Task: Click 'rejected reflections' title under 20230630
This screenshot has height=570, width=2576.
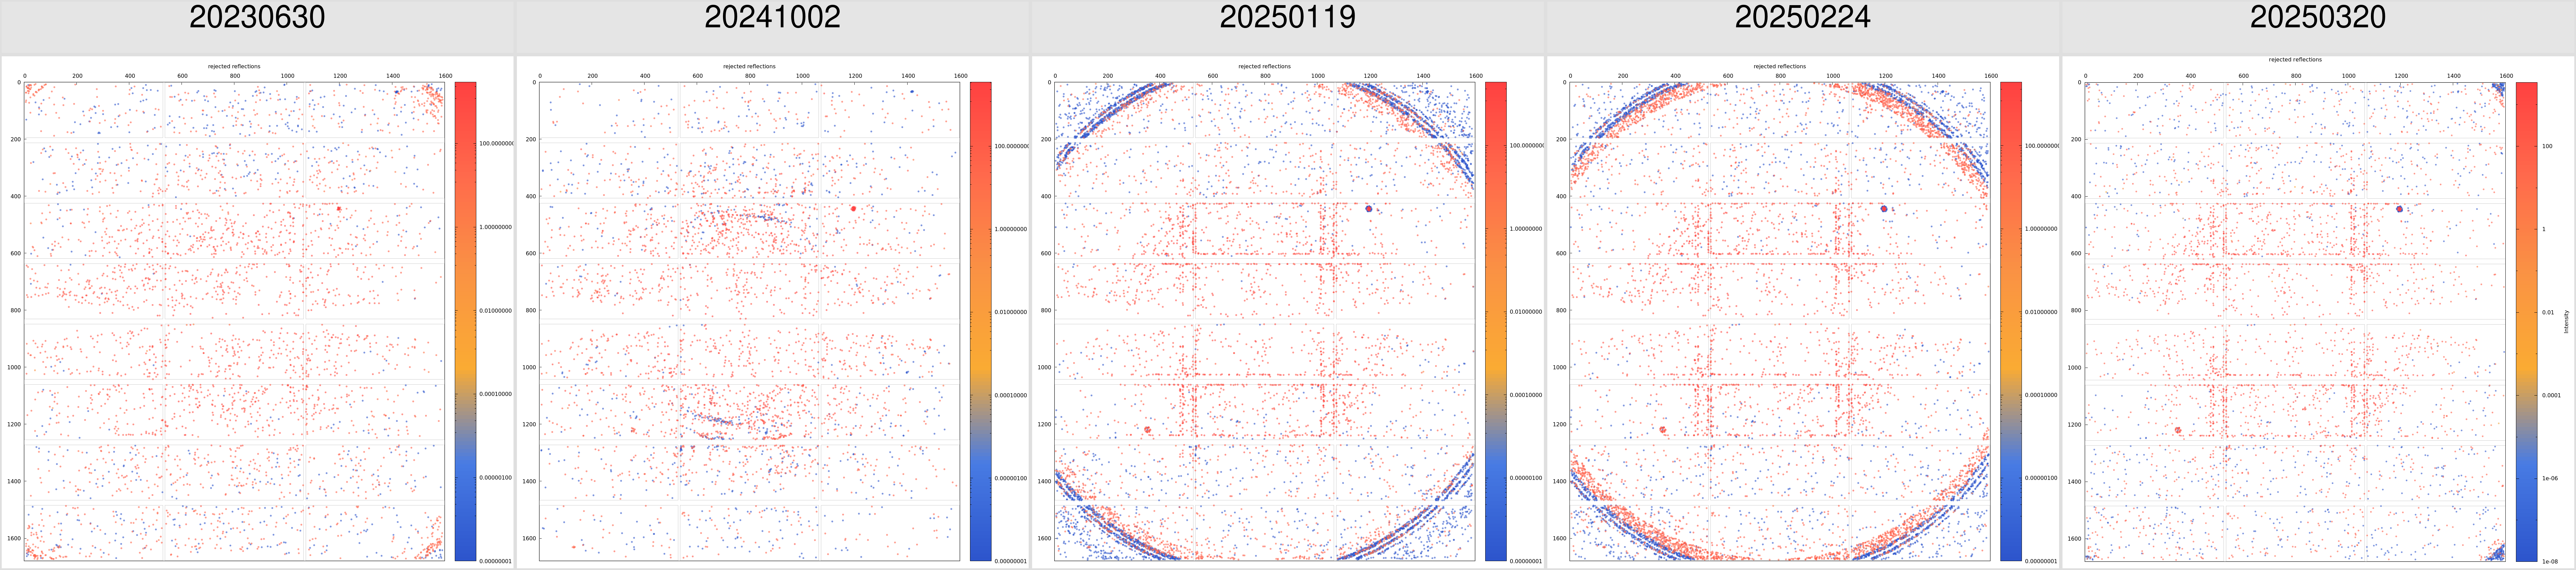Action: point(234,67)
